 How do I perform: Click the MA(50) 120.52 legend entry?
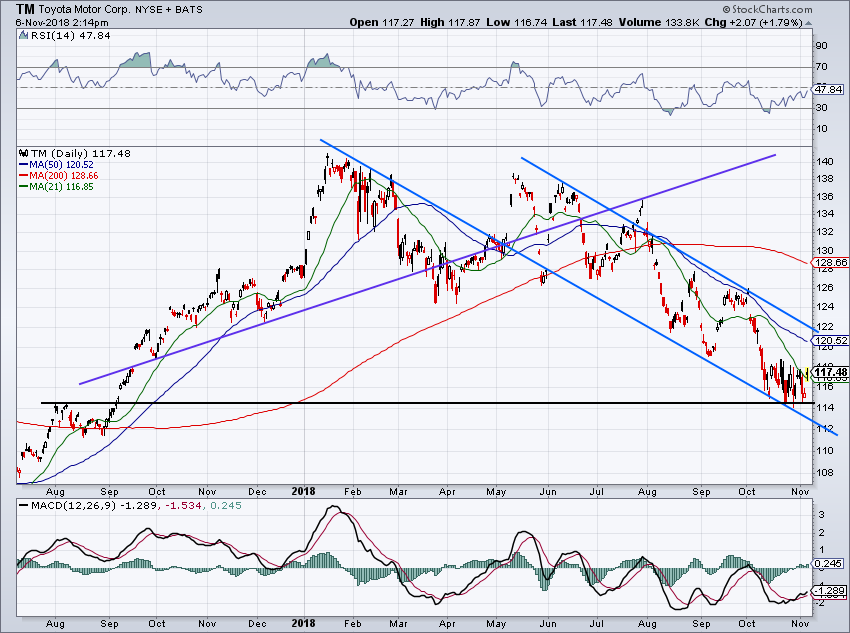[56, 165]
